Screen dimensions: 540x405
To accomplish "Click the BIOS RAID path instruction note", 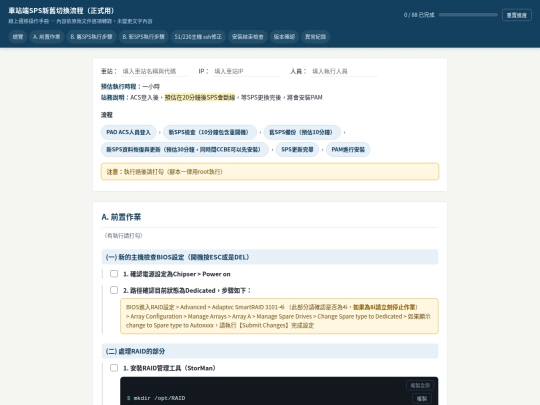I will coord(279,316).
